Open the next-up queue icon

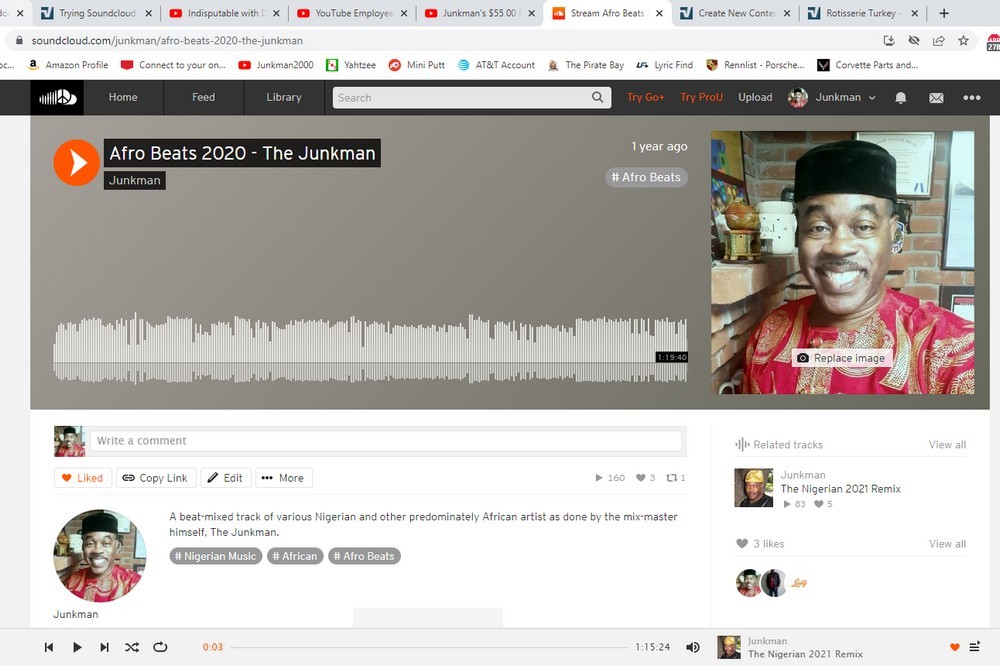tap(975, 647)
